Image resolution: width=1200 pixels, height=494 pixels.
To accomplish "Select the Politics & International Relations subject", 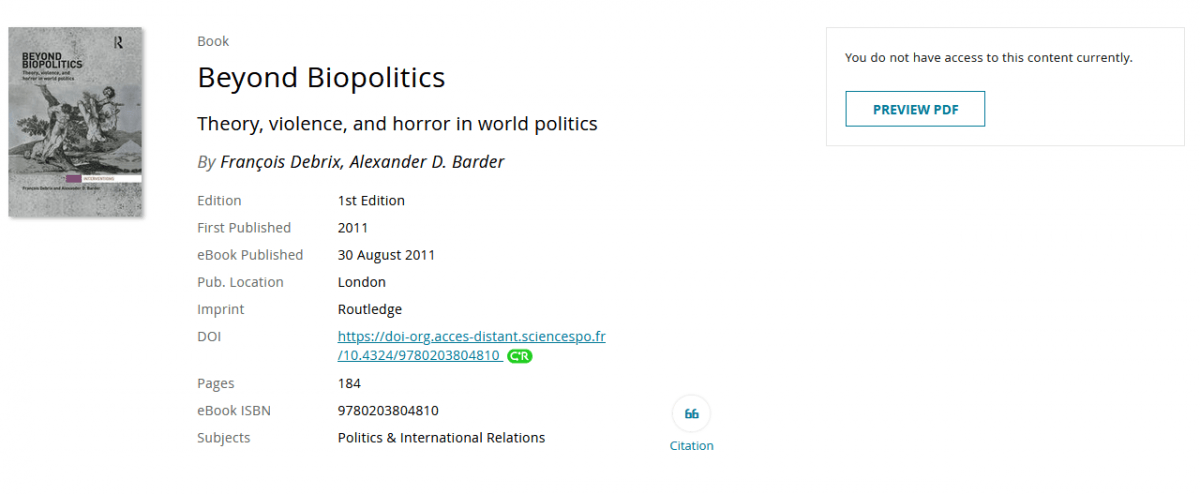I will 441,437.
